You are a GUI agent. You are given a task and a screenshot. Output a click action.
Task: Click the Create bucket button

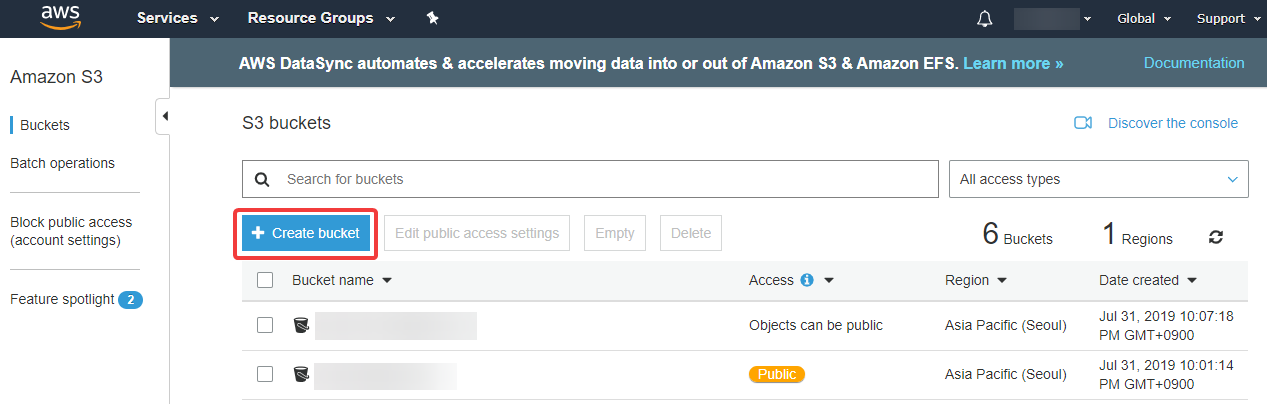pos(305,233)
